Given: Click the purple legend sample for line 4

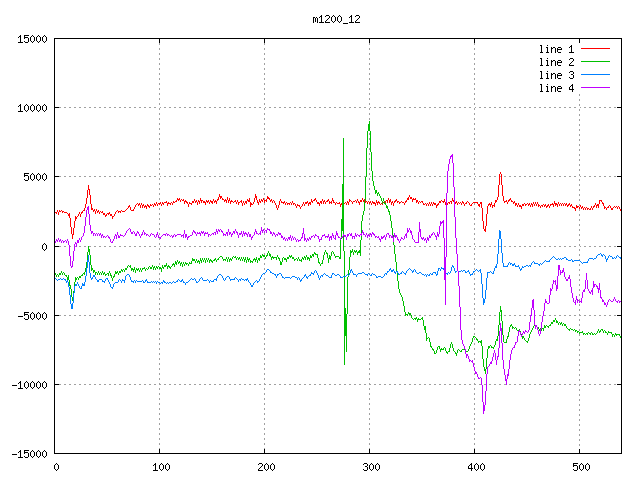Looking at the screenshot, I should click(596, 88).
